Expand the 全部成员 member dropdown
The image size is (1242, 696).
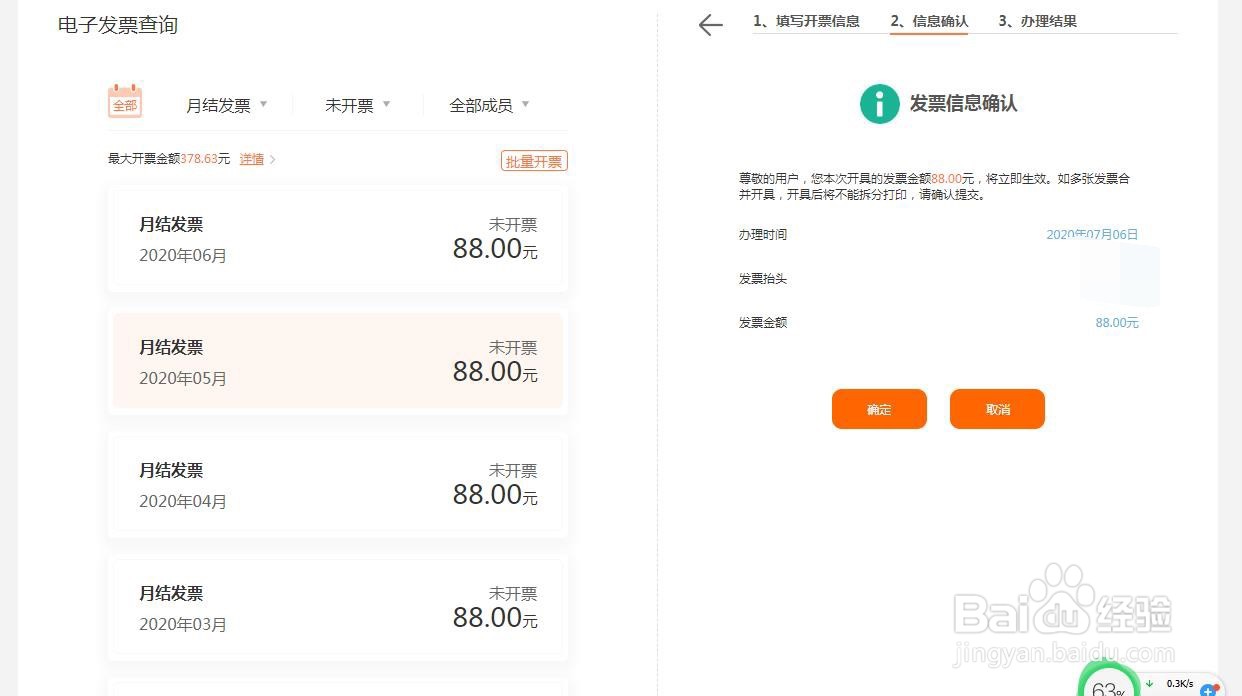pos(489,104)
